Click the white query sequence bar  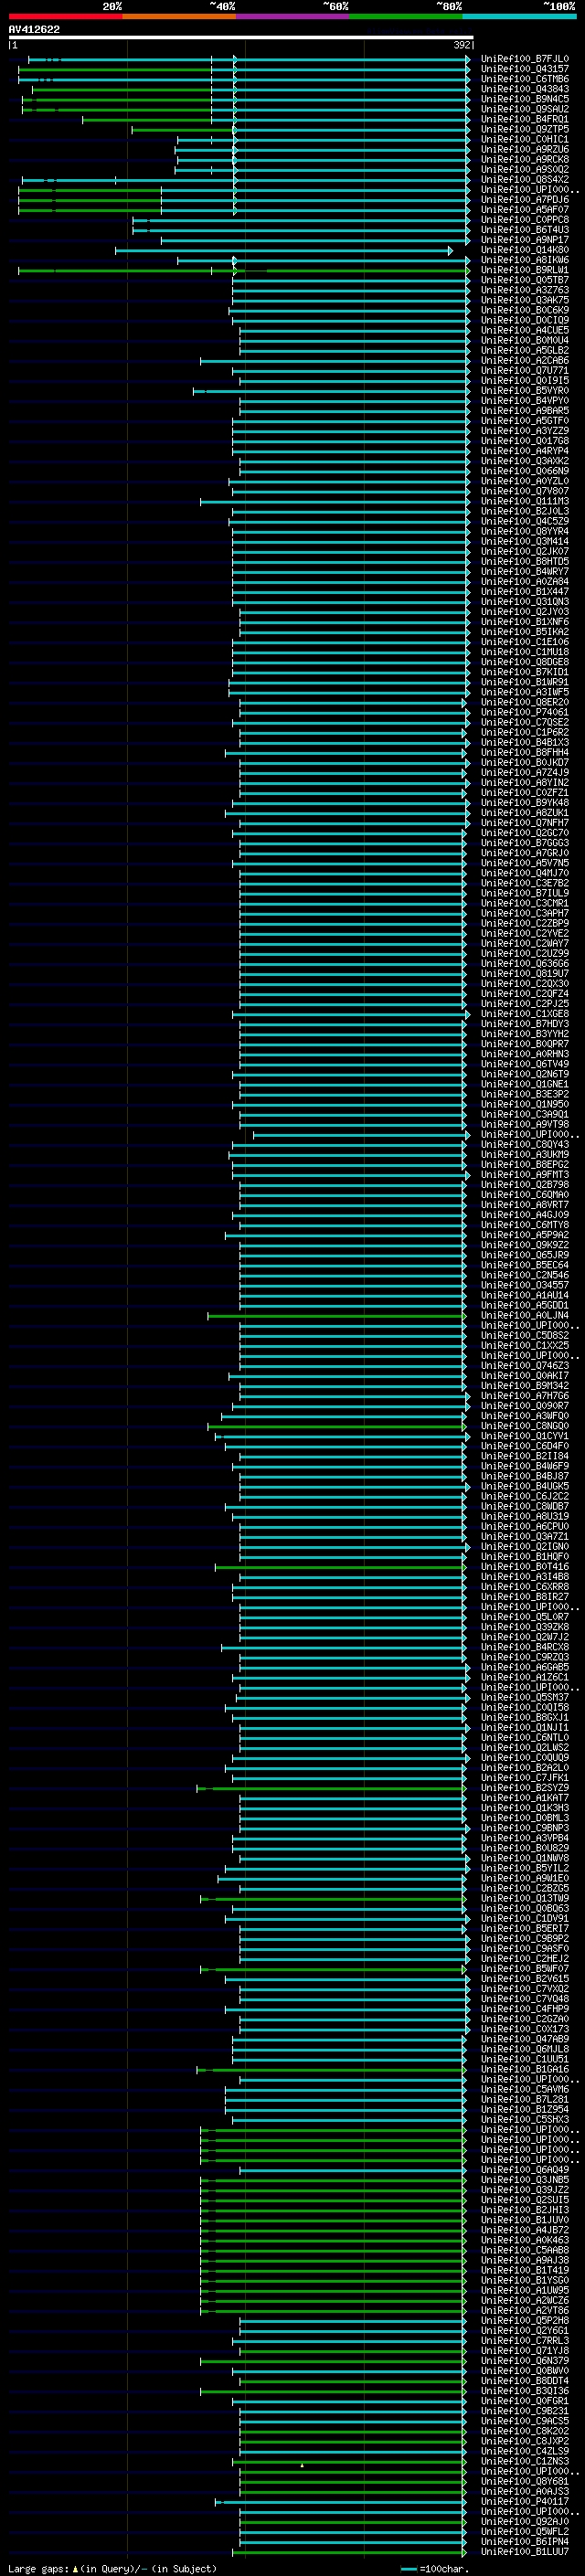pos(241,38)
